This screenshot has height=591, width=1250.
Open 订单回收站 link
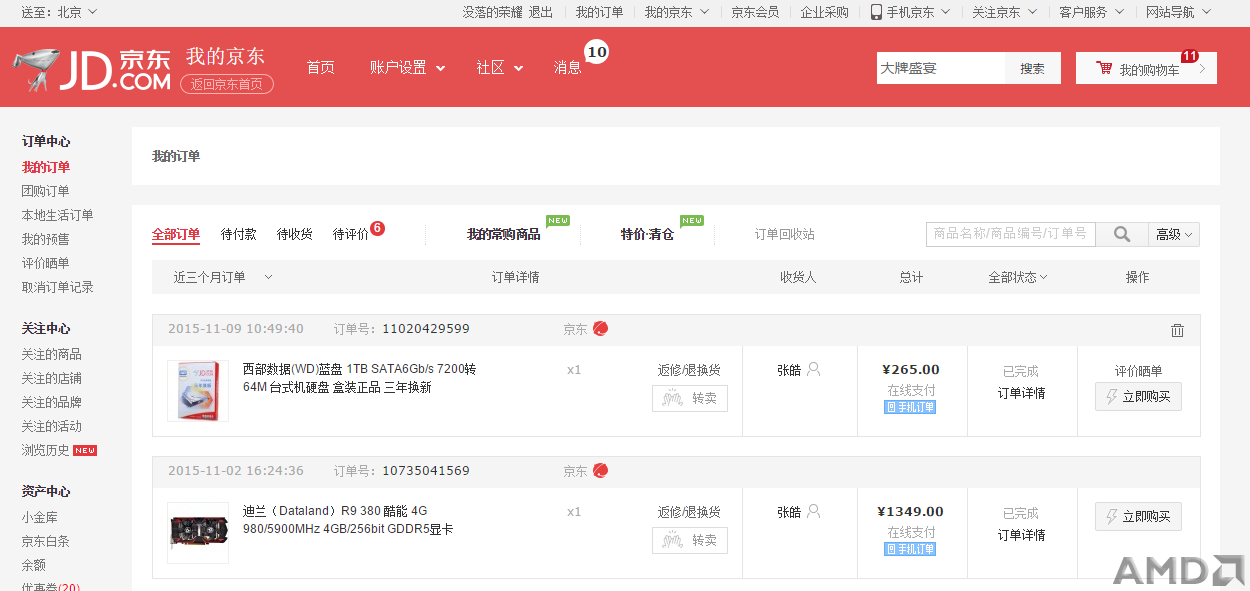point(785,234)
